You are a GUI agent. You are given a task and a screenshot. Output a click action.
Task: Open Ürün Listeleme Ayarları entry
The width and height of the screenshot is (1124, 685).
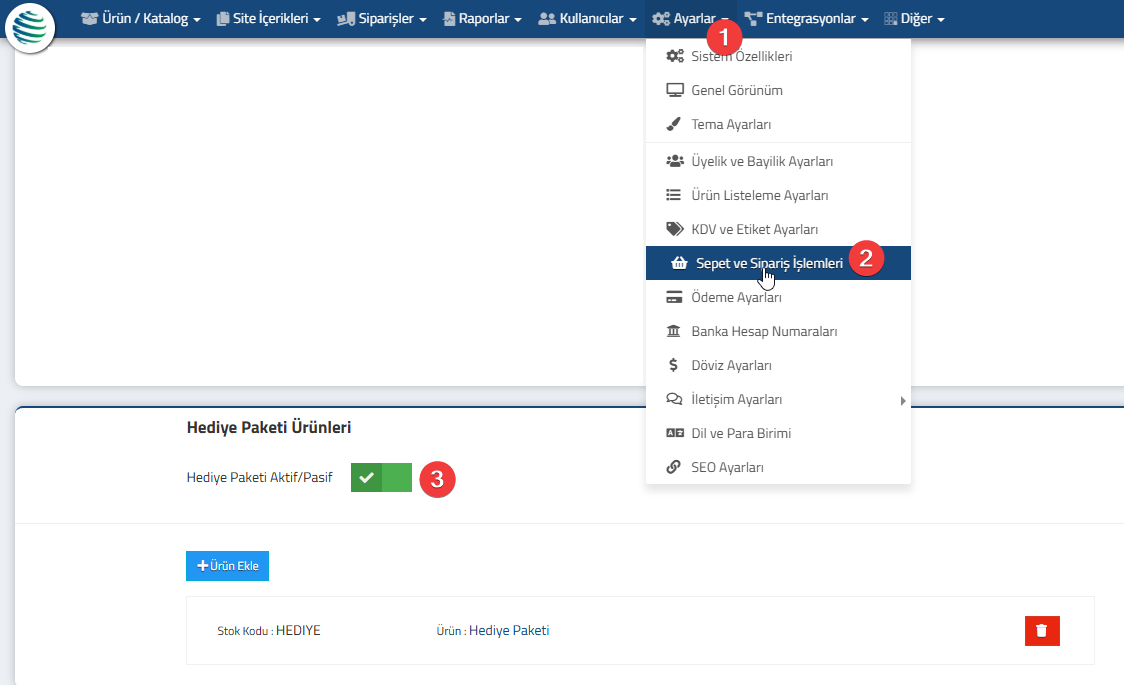[778, 195]
